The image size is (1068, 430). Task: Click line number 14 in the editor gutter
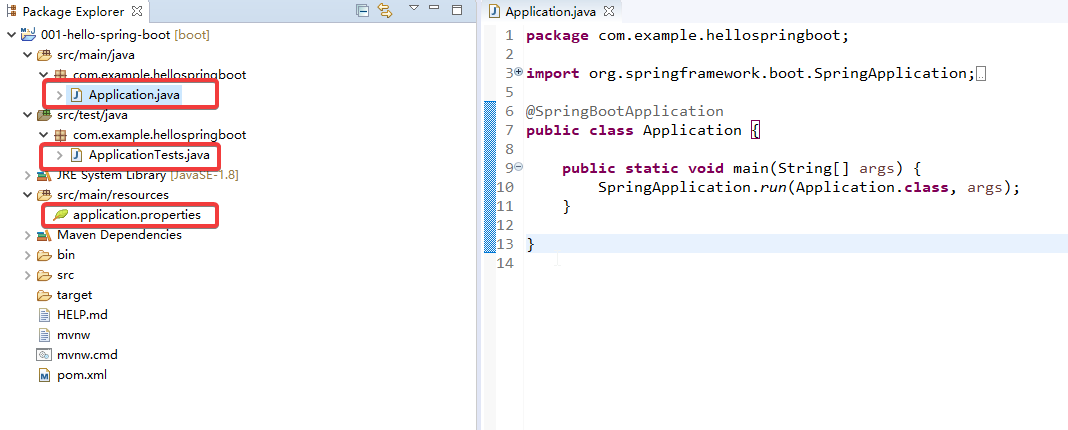coord(505,263)
